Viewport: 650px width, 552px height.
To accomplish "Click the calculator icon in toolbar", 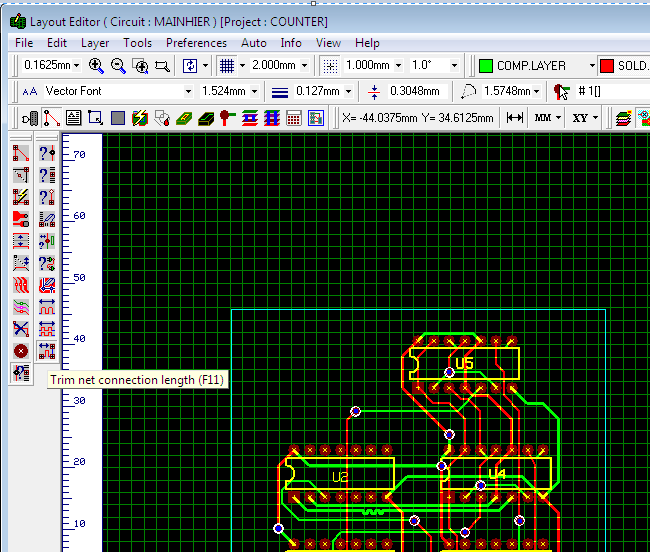I will point(293,119).
